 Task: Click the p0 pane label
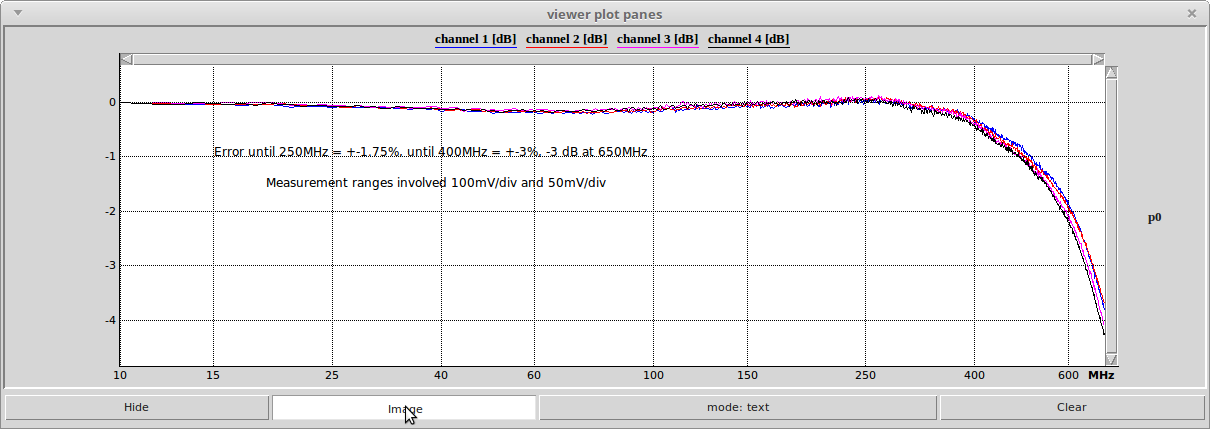point(1154,217)
